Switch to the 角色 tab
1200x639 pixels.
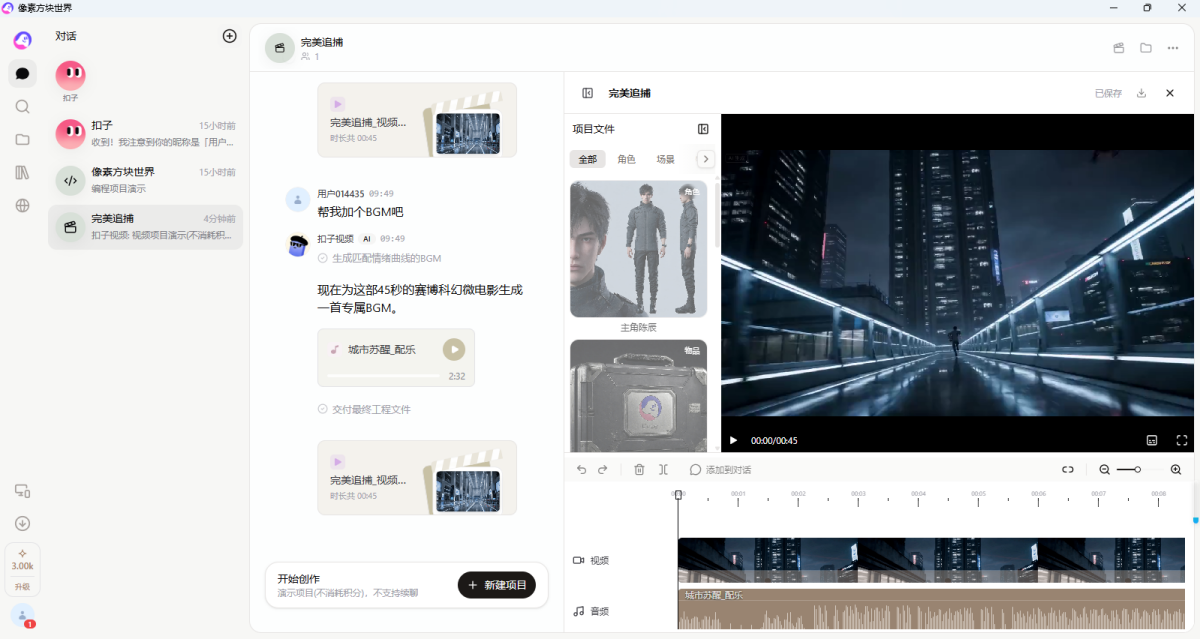click(x=626, y=159)
